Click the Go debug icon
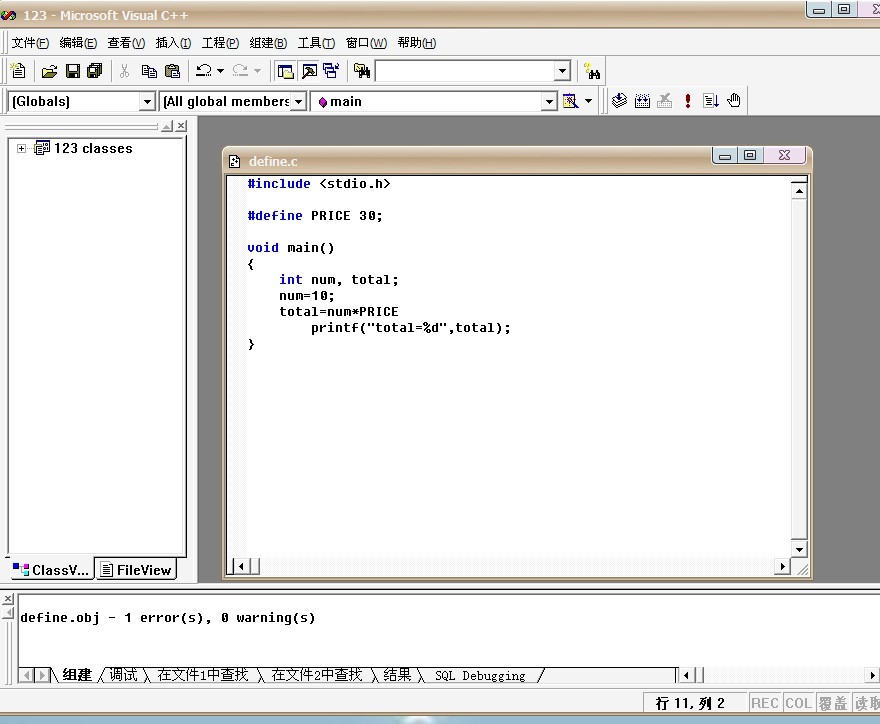 (711, 100)
